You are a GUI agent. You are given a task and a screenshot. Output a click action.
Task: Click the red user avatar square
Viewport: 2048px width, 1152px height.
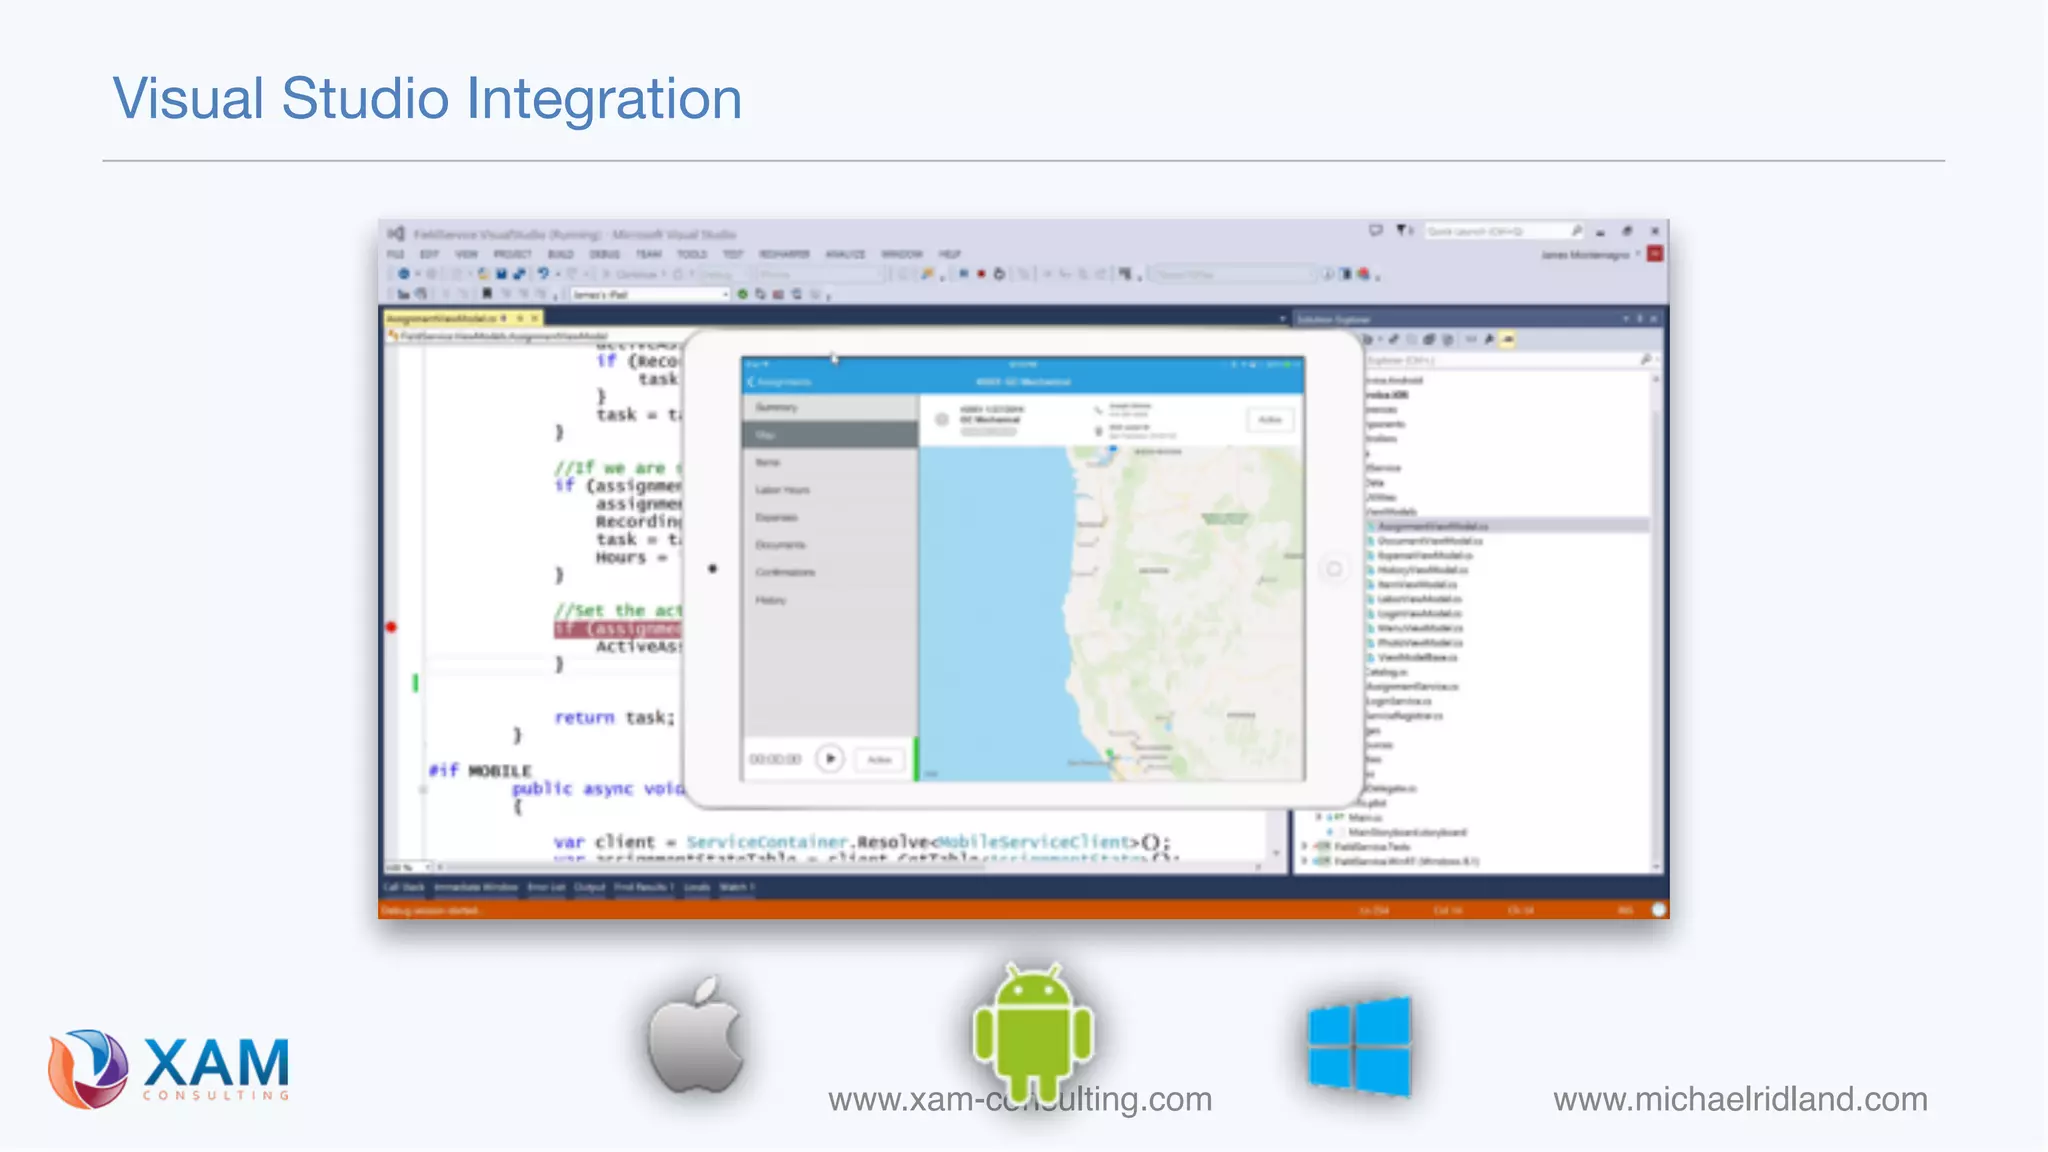point(1655,254)
